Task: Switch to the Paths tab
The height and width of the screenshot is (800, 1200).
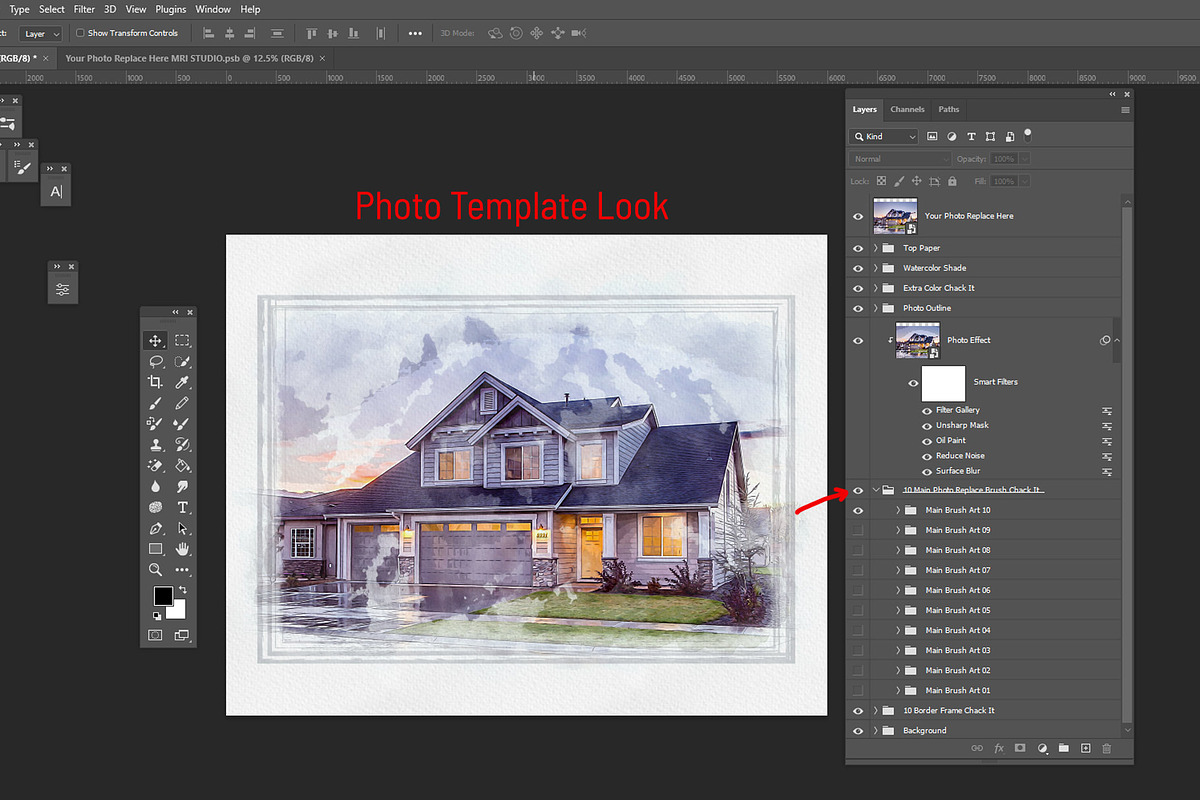Action: [x=949, y=110]
